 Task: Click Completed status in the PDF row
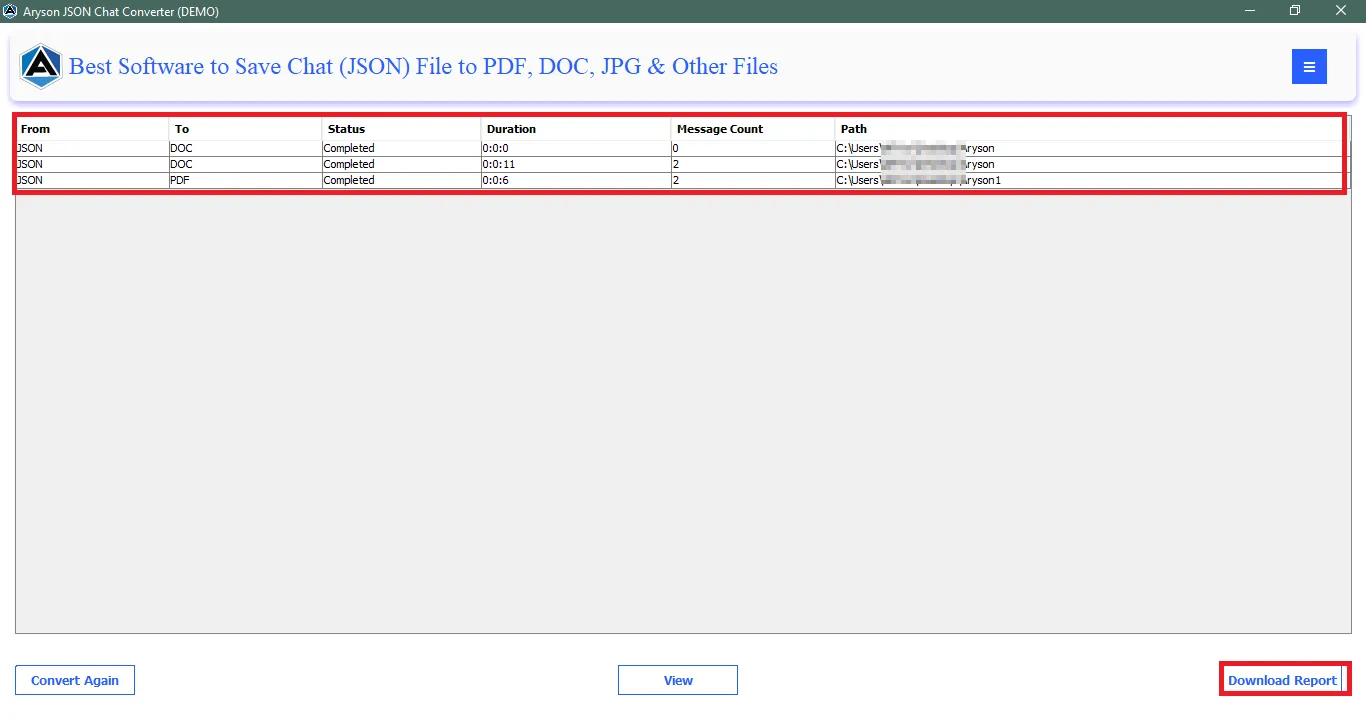[401, 180]
